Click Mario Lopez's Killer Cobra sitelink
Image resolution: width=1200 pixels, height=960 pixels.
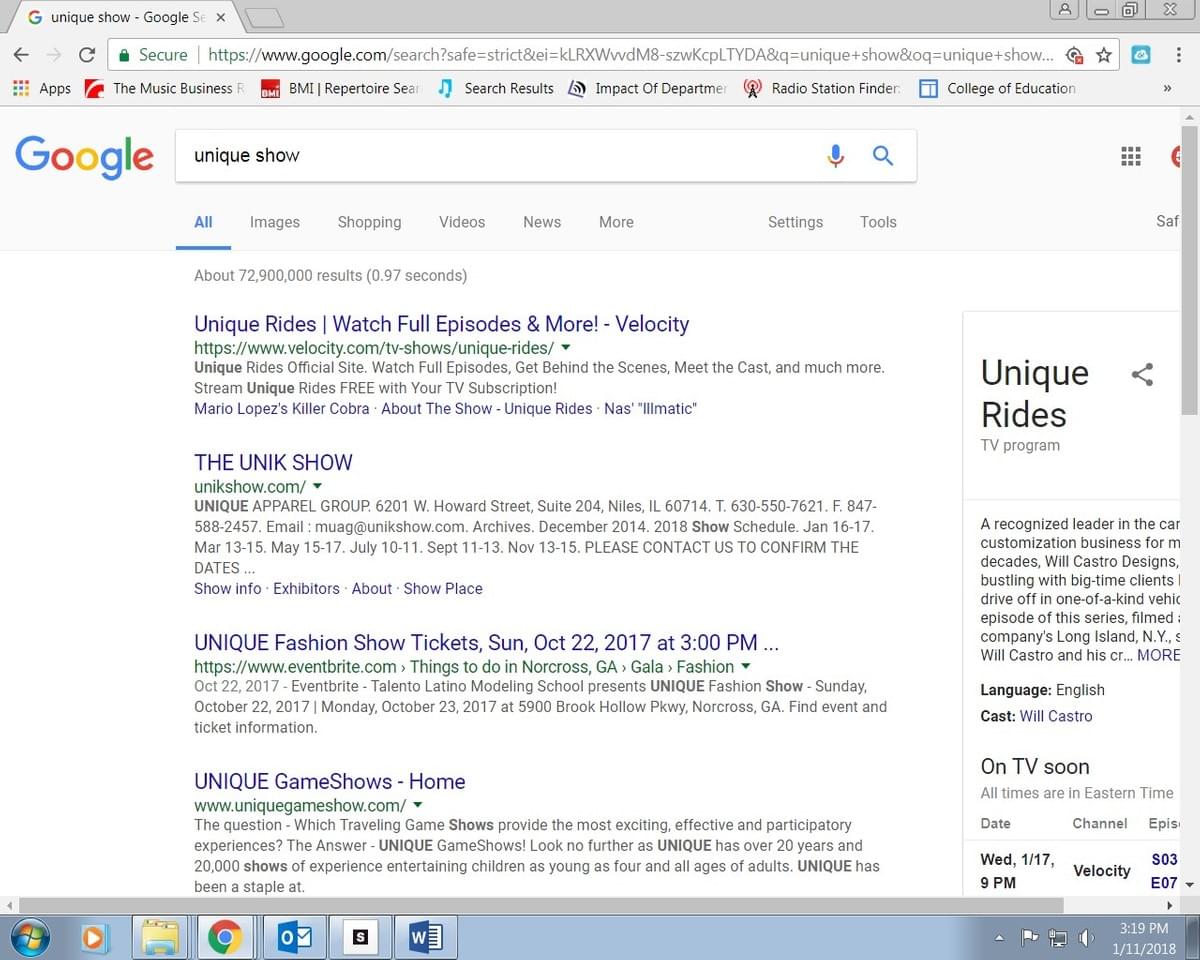pos(282,408)
